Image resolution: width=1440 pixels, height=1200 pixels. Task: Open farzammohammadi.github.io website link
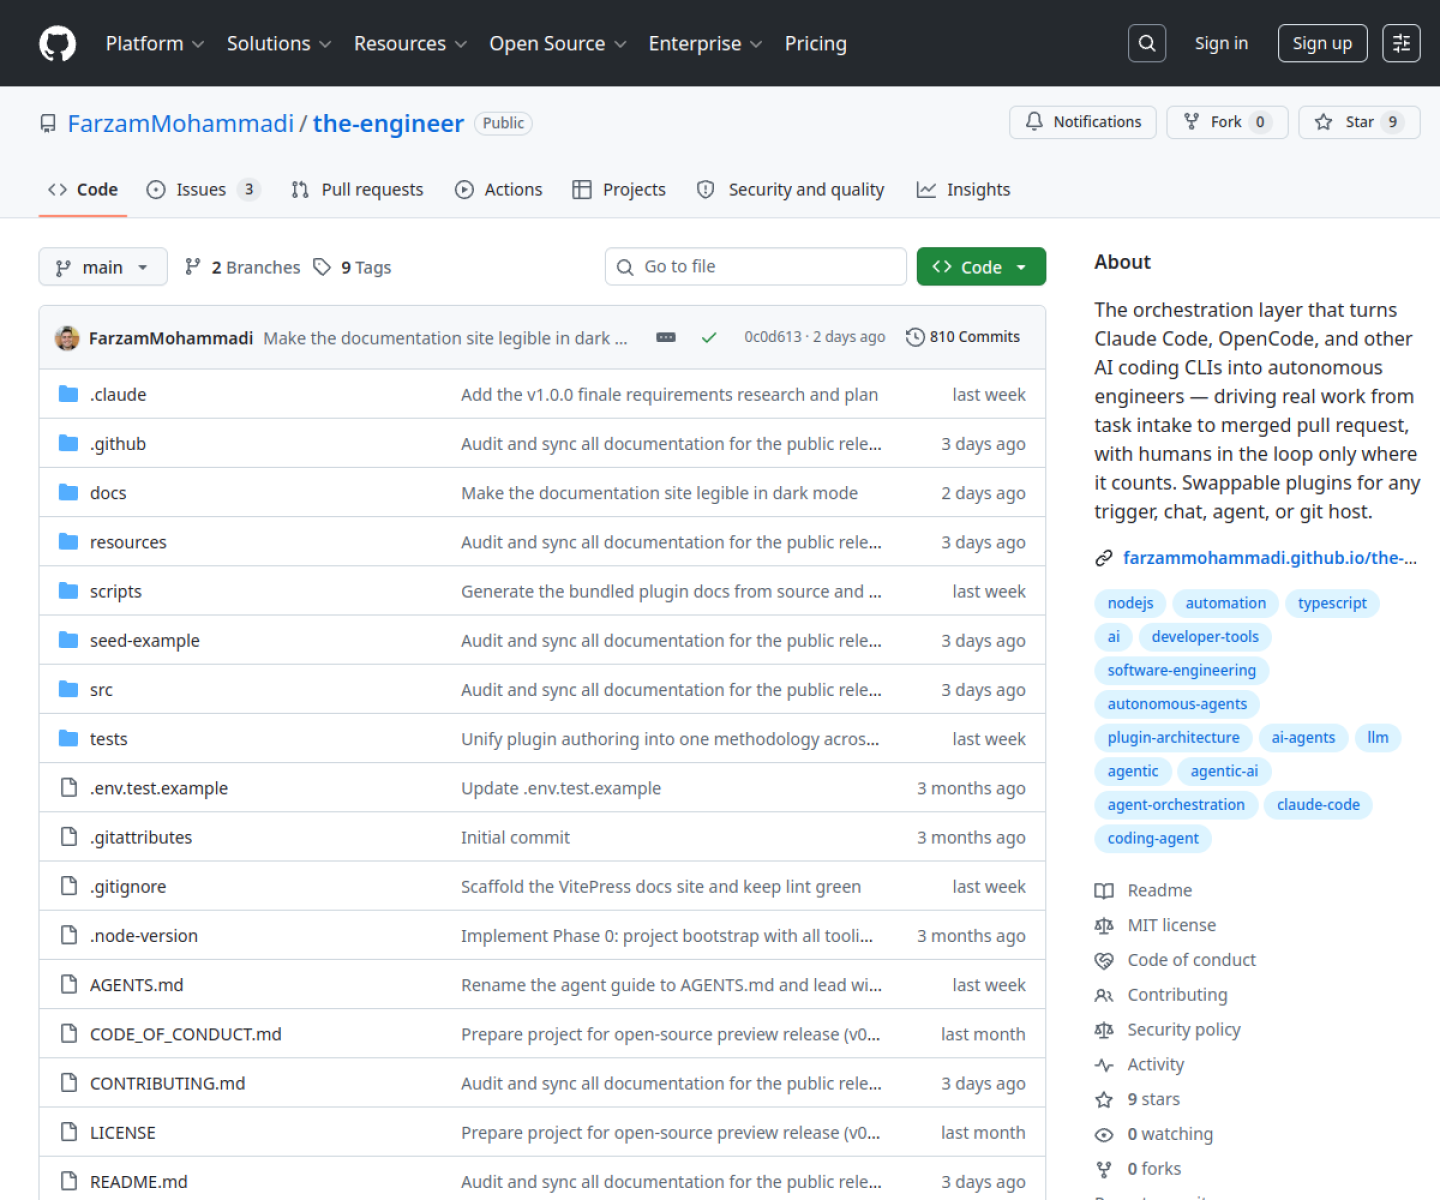tap(1269, 558)
